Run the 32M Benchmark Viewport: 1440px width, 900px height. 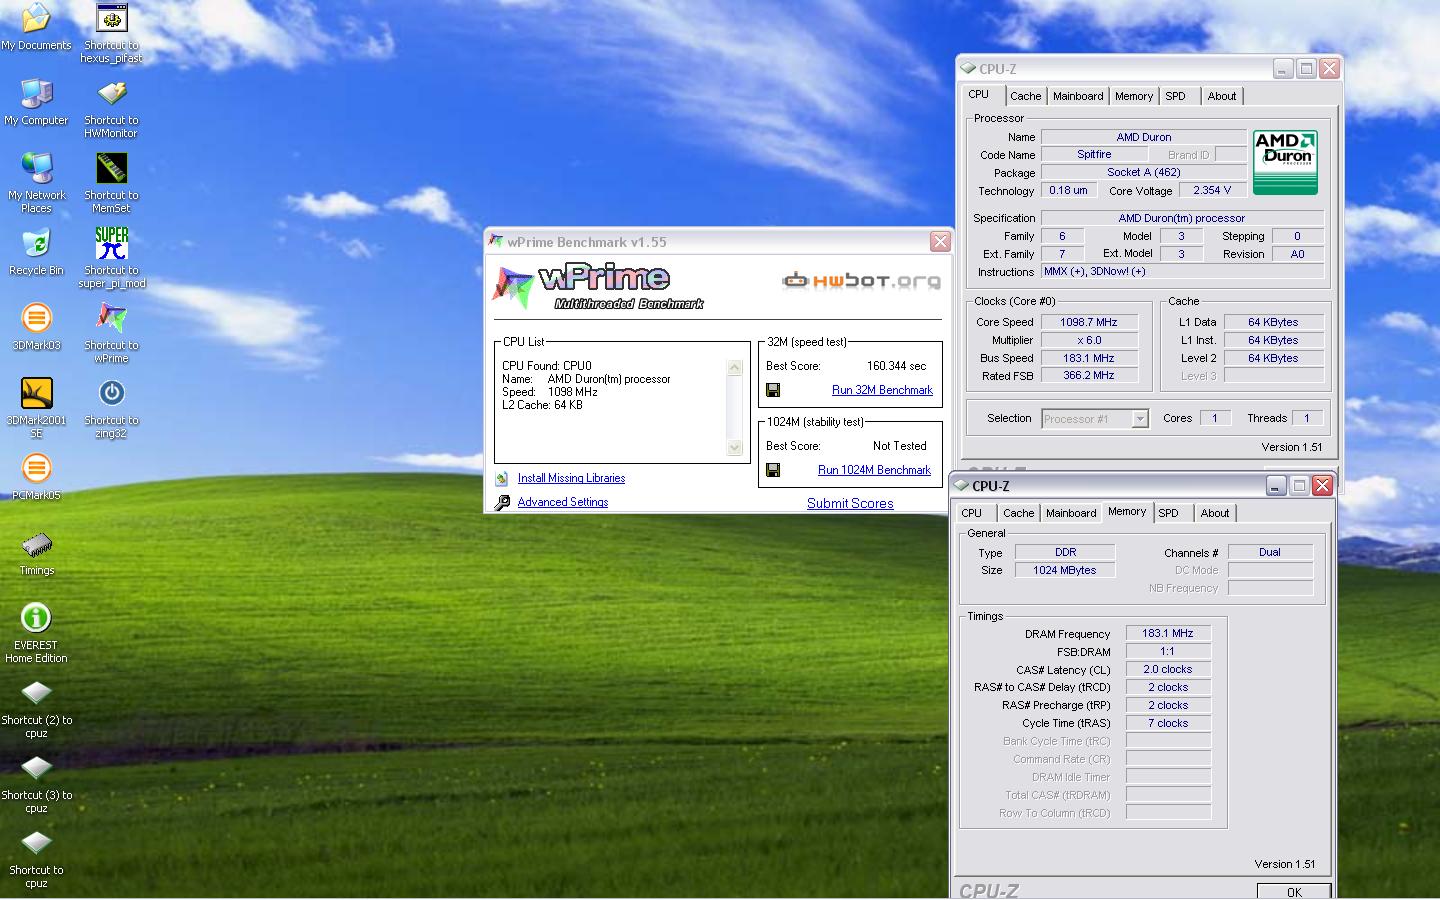pyautogui.click(x=882, y=390)
